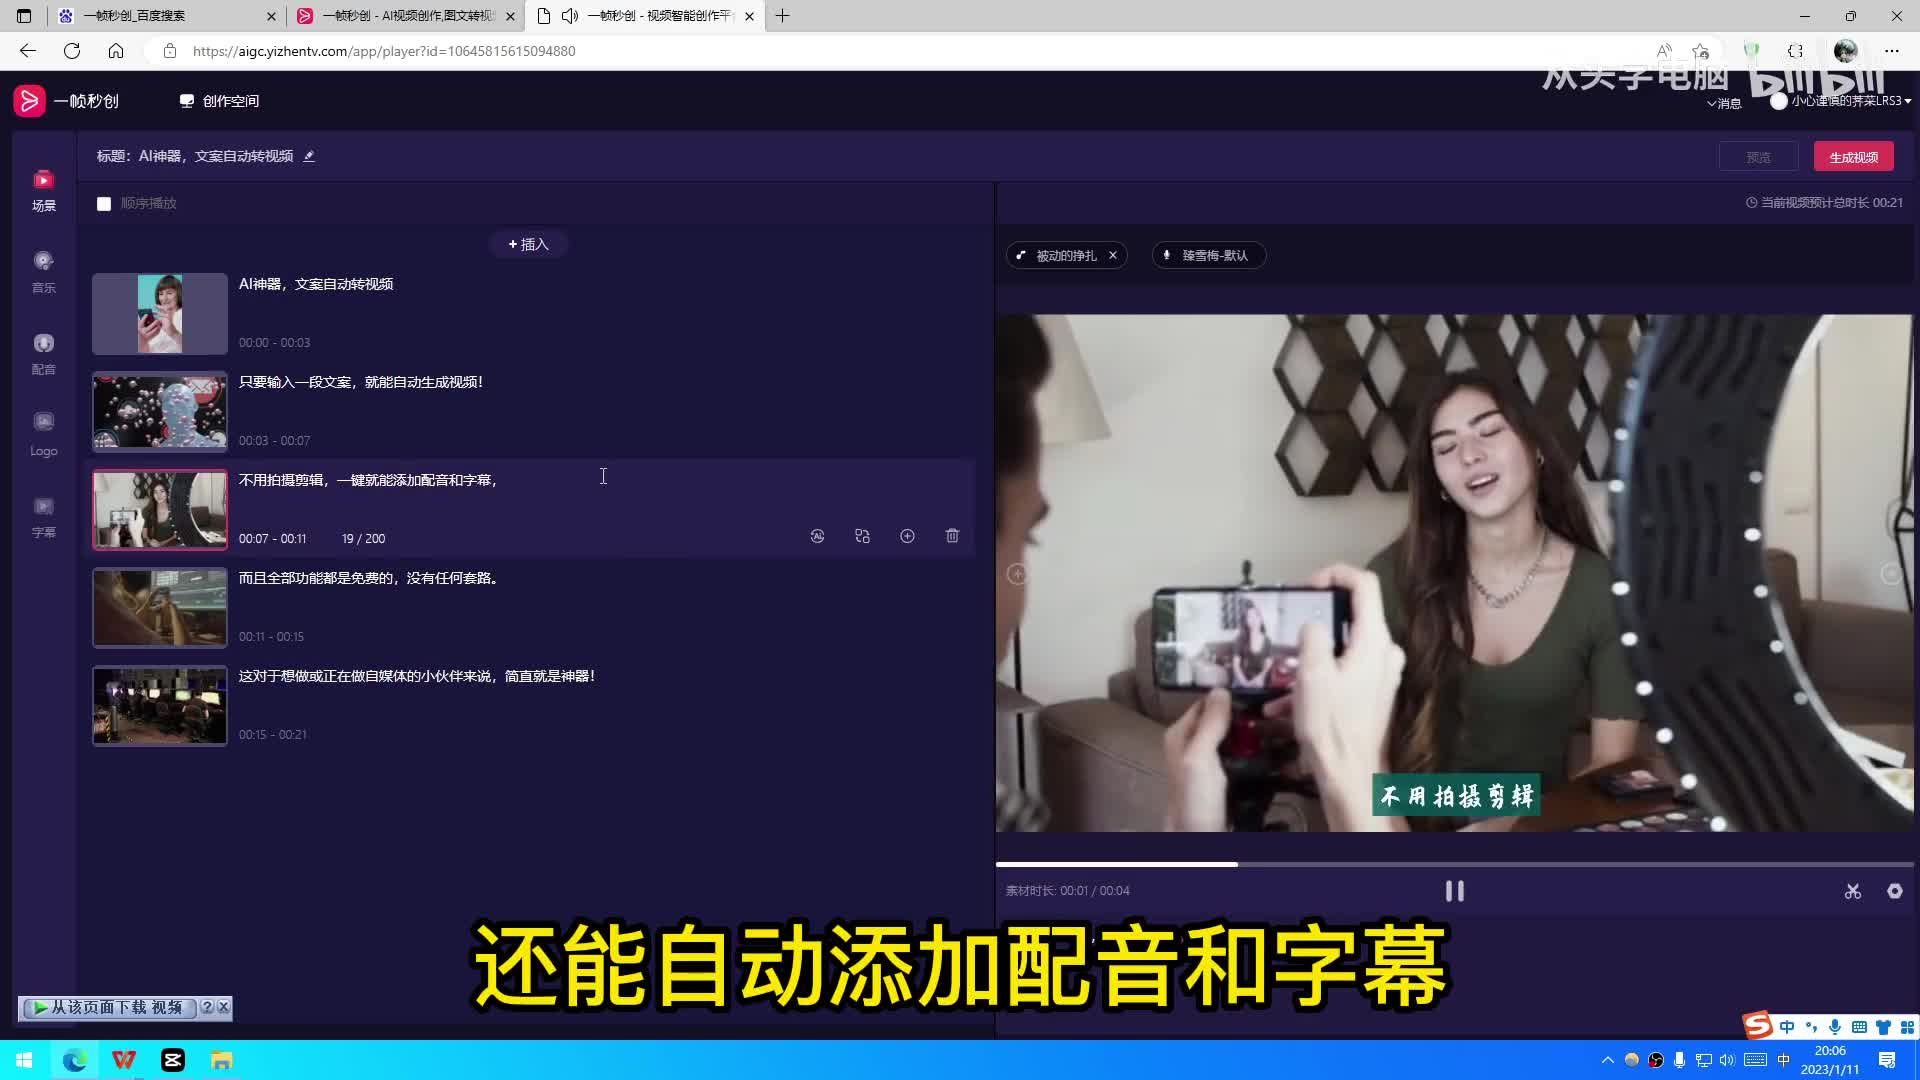Open the 音乐 music panel in the sidebar

[43, 271]
